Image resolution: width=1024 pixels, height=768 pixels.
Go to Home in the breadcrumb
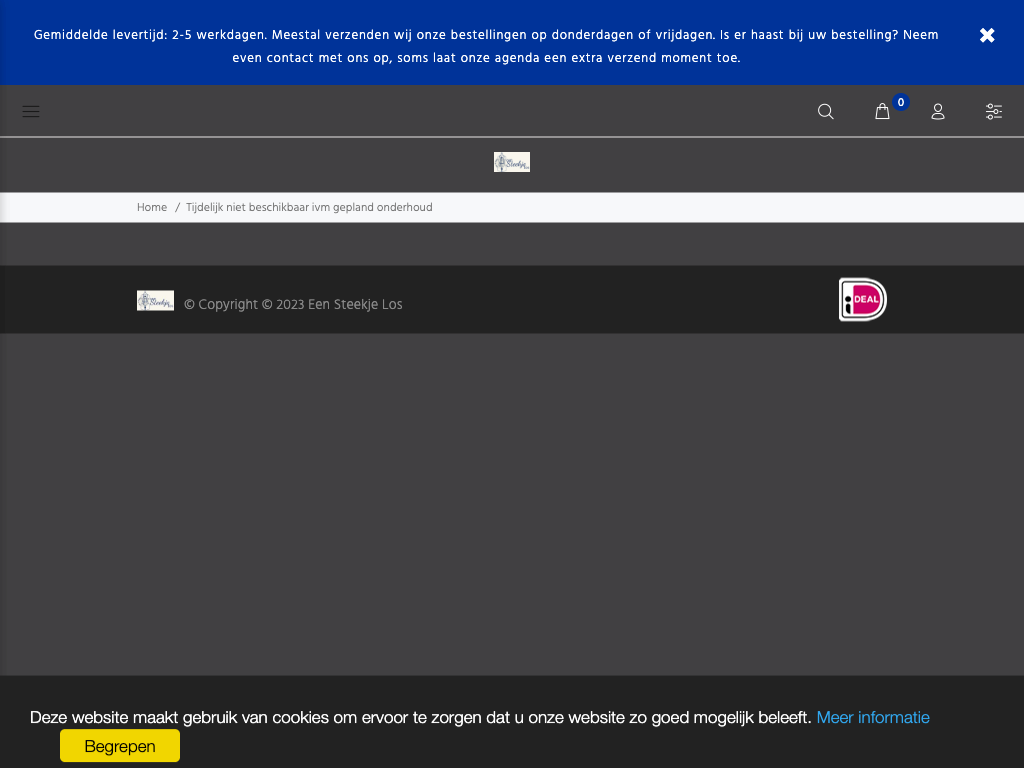click(x=152, y=208)
